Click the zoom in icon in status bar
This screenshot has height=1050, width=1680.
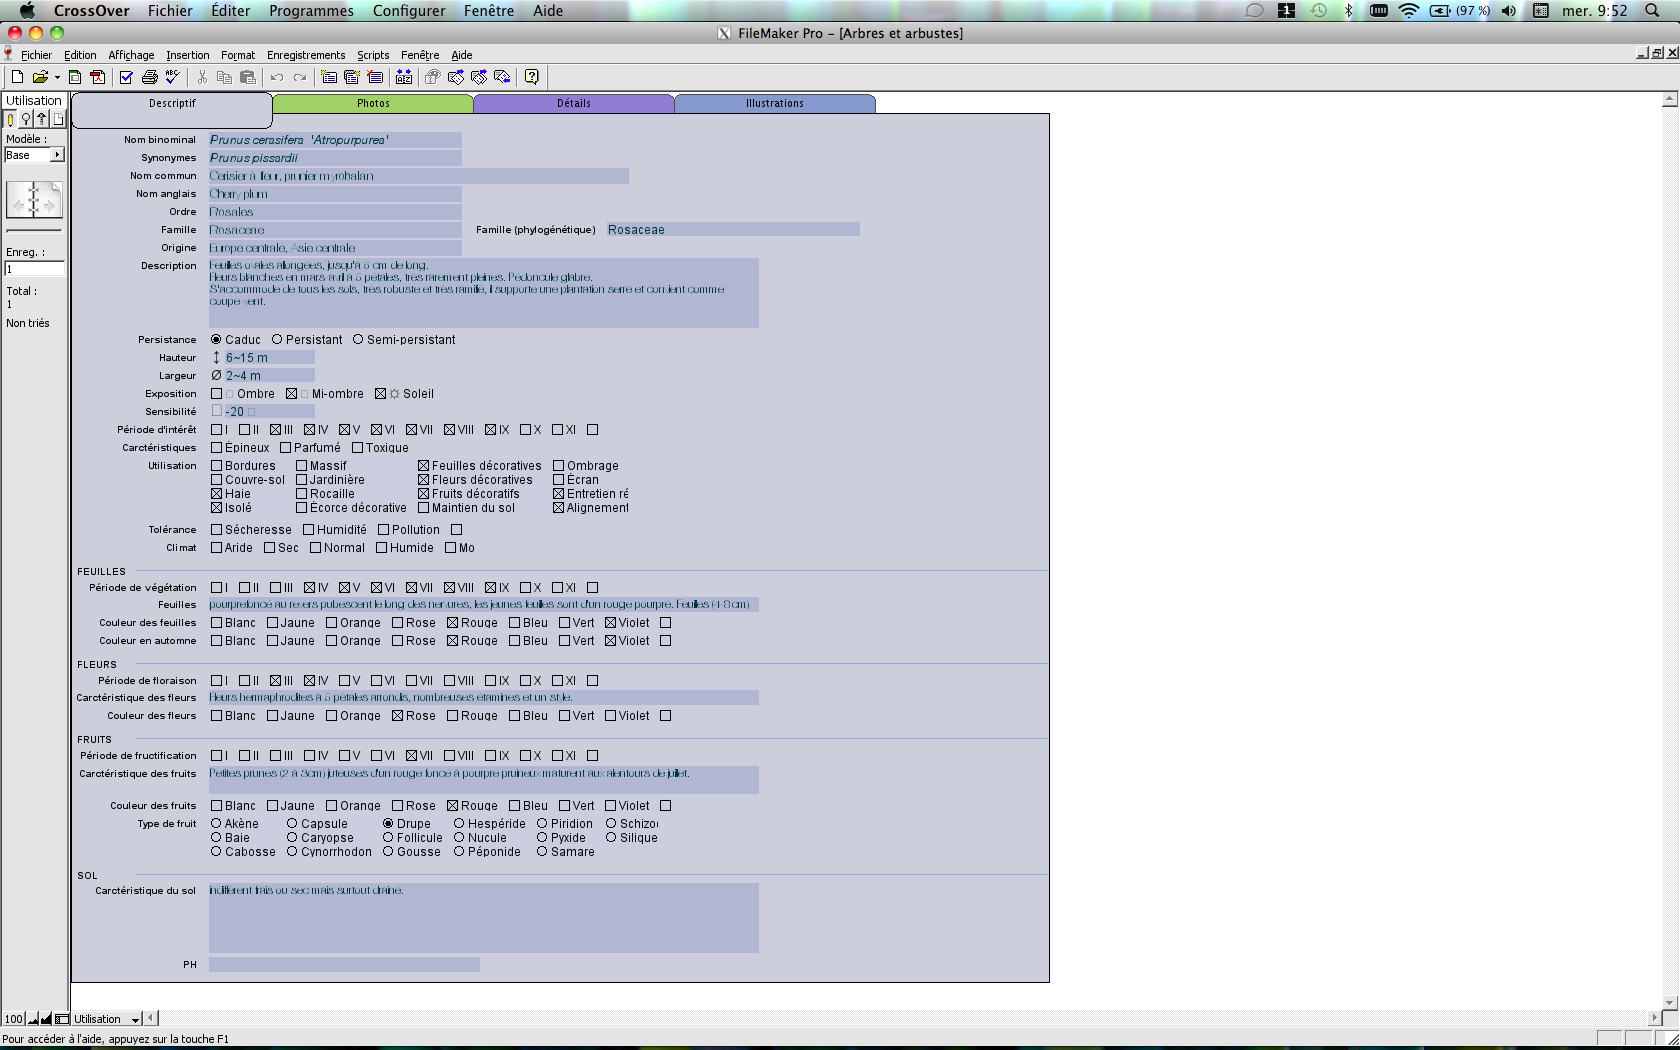46,1019
